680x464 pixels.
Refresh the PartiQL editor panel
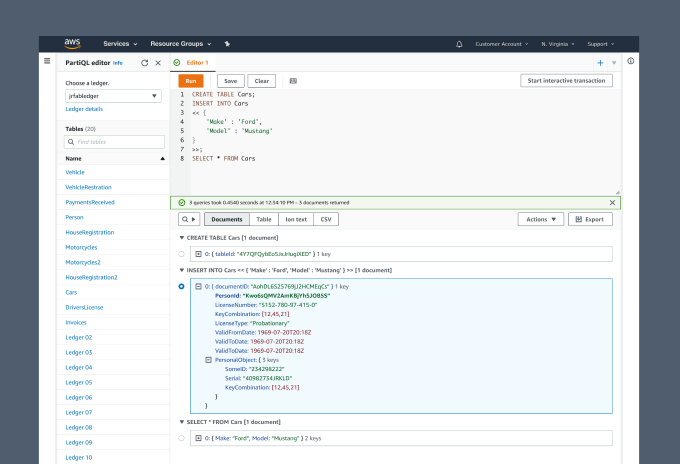(144, 63)
